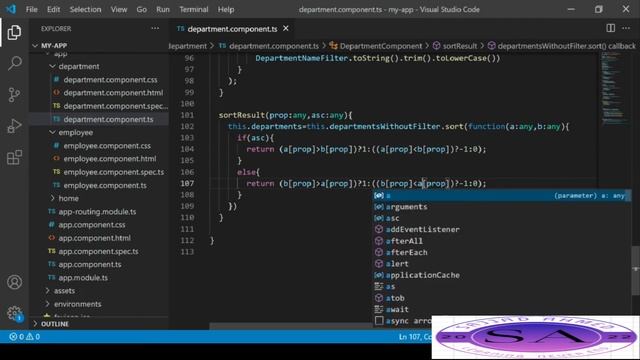Viewport: 640px width, 360px height.
Task: Open the File menu
Action: click(31, 9)
